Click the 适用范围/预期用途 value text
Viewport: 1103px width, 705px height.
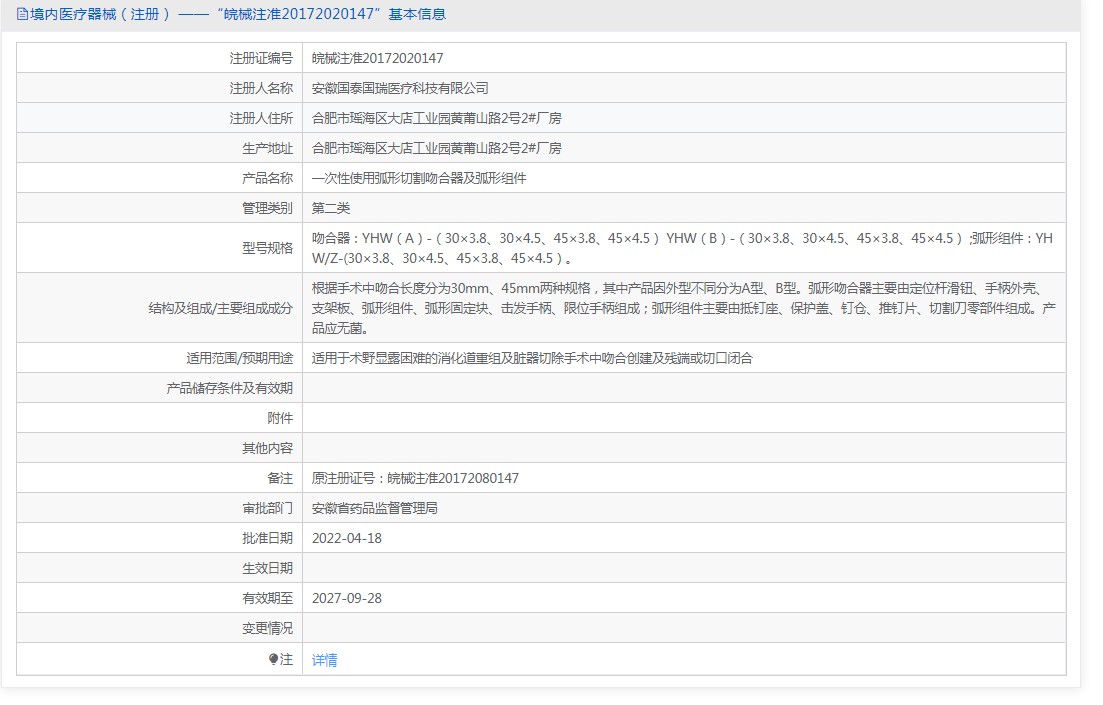[x=532, y=358]
